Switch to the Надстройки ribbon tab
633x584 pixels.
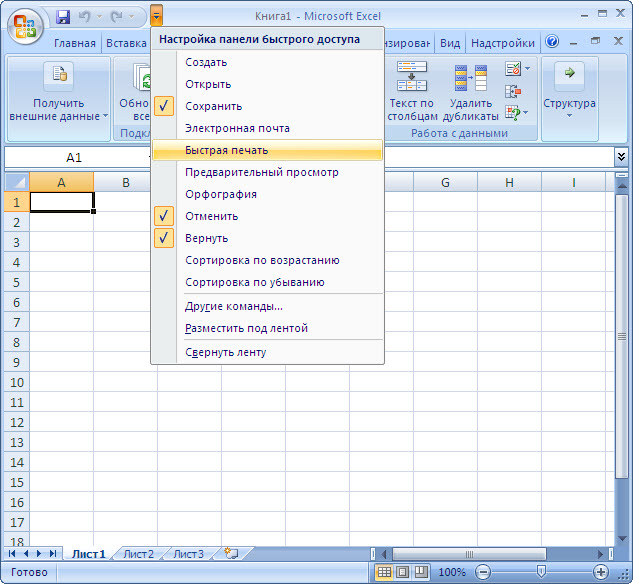503,43
